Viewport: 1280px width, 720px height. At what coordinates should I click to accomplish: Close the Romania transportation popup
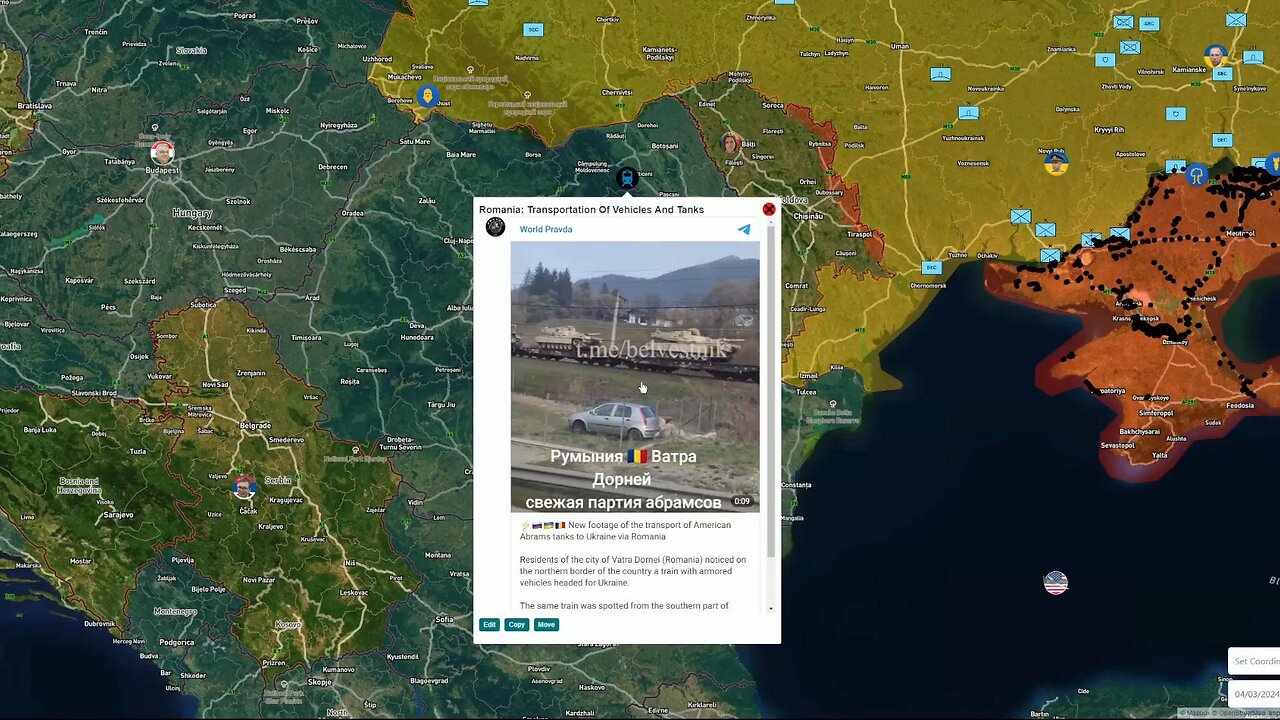coord(768,209)
